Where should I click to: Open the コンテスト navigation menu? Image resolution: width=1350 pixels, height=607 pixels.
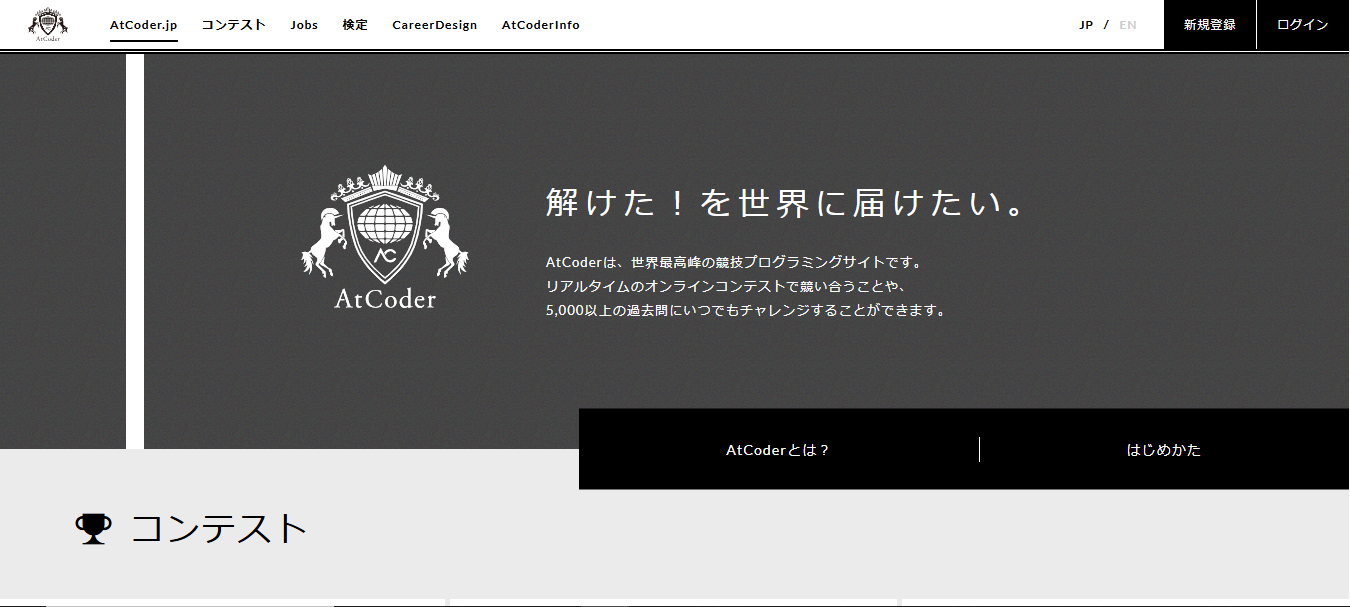[234, 25]
